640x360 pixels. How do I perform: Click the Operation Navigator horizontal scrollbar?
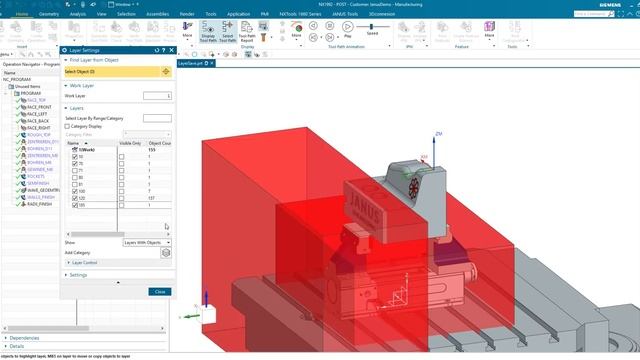coord(48,328)
